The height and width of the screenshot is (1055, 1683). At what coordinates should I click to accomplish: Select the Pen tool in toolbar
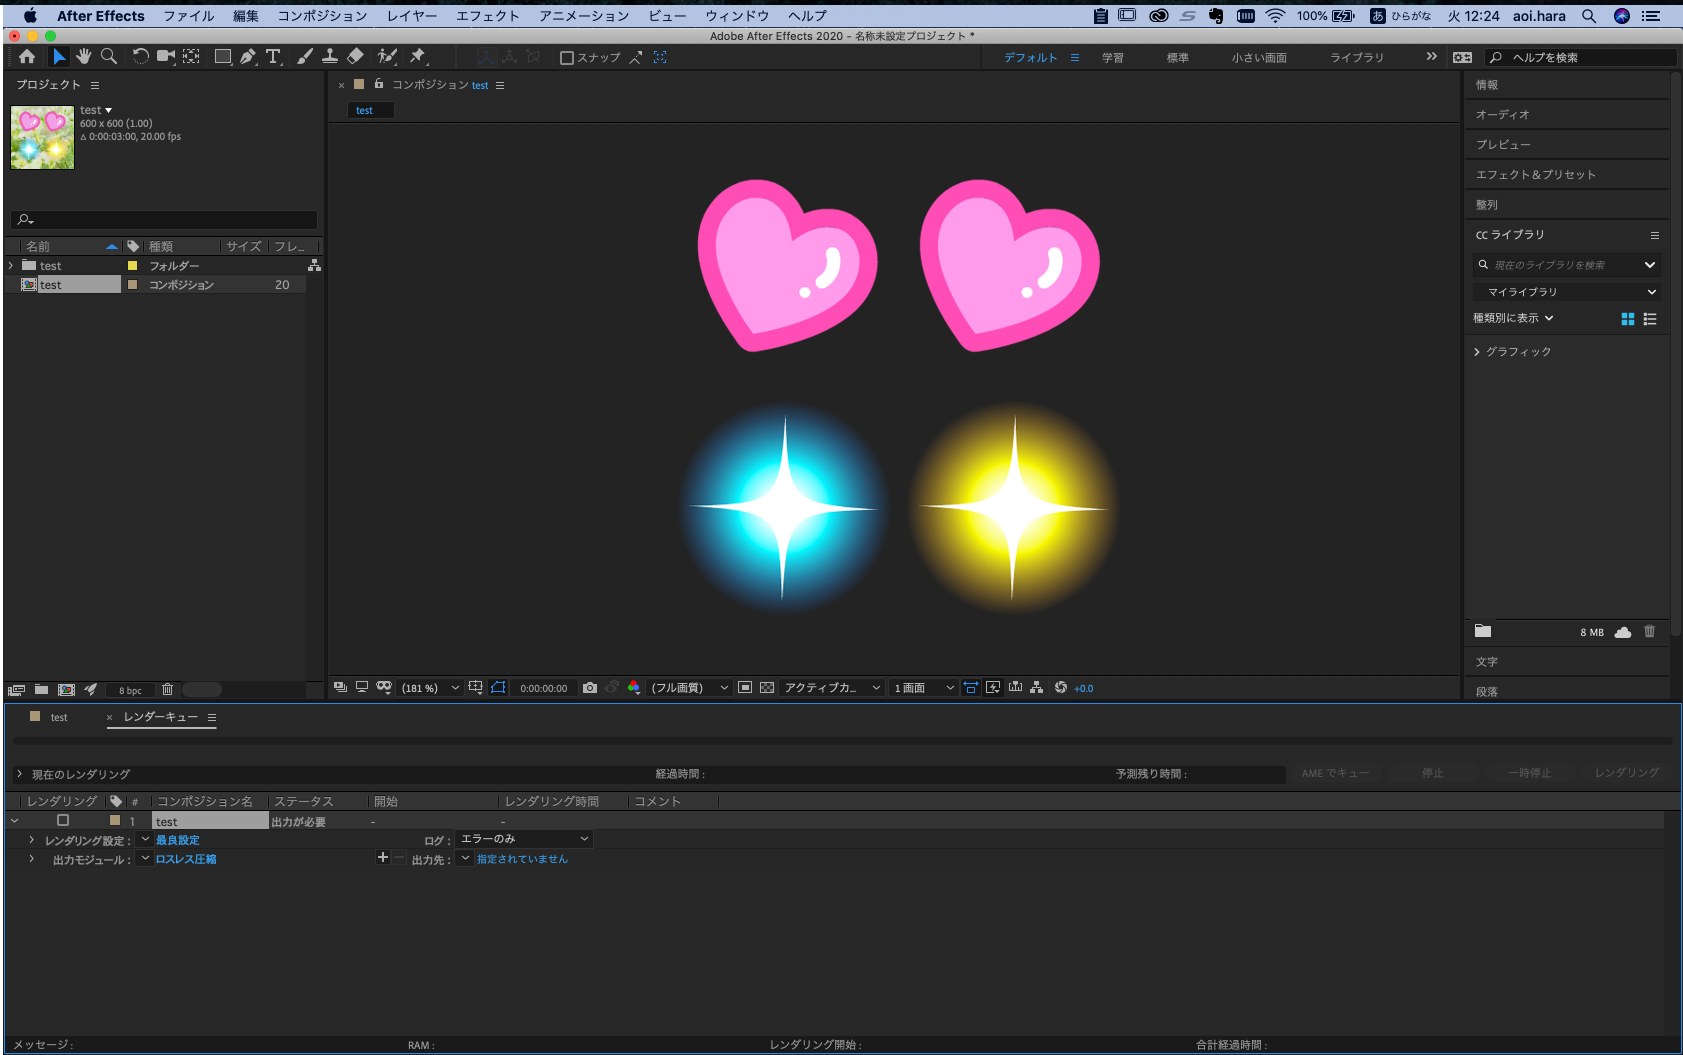(248, 57)
